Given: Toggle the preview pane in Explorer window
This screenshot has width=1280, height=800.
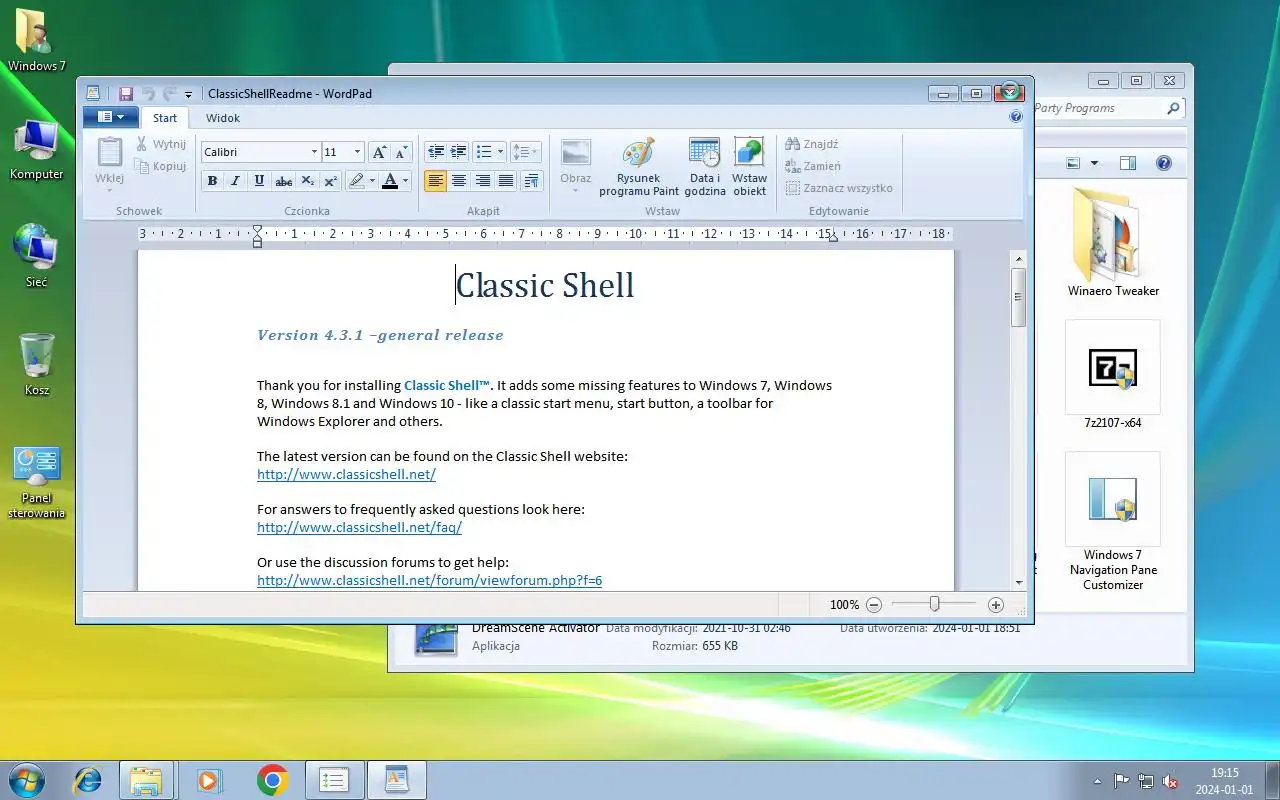Looking at the screenshot, I should pos(1128,163).
